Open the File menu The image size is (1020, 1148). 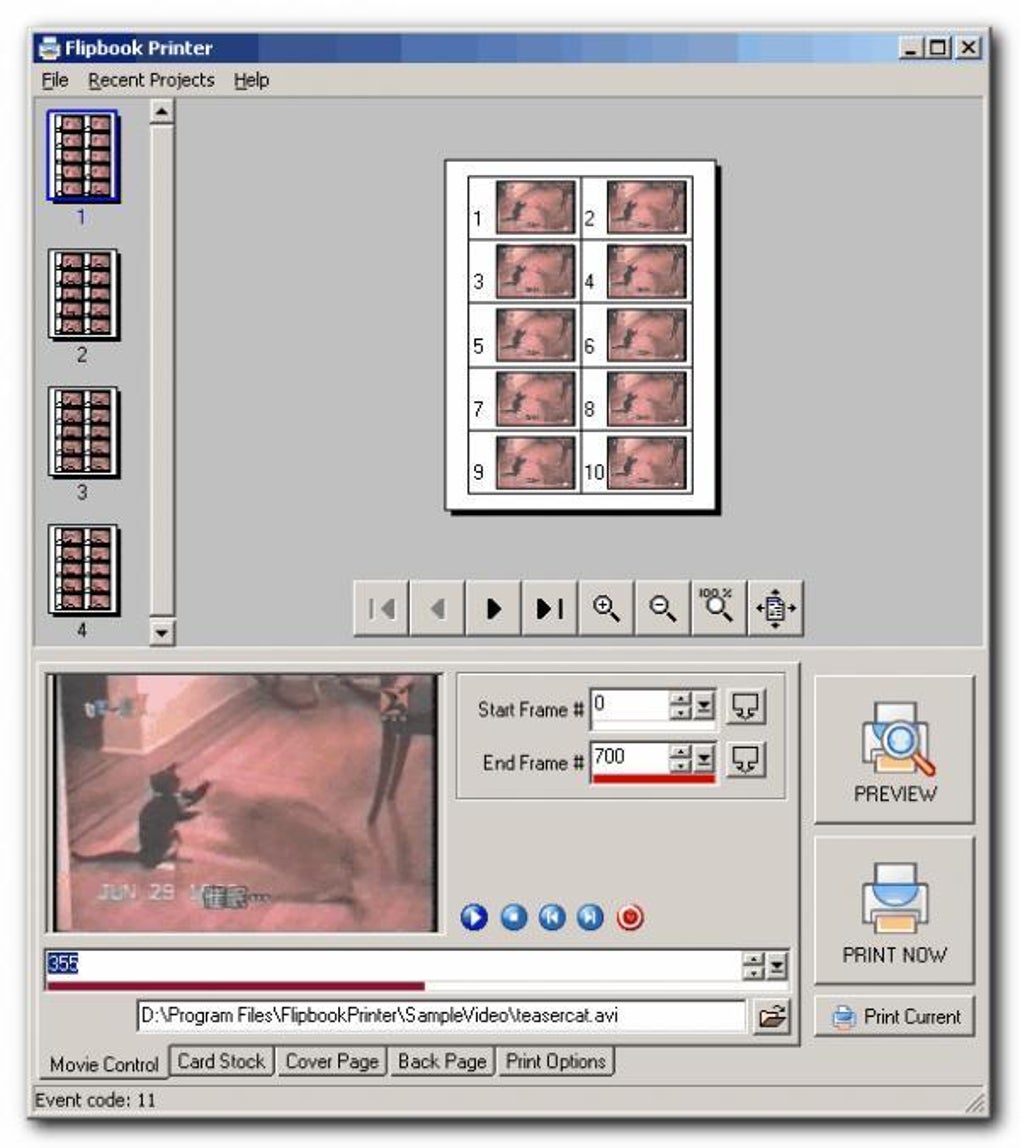pos(55,80)
